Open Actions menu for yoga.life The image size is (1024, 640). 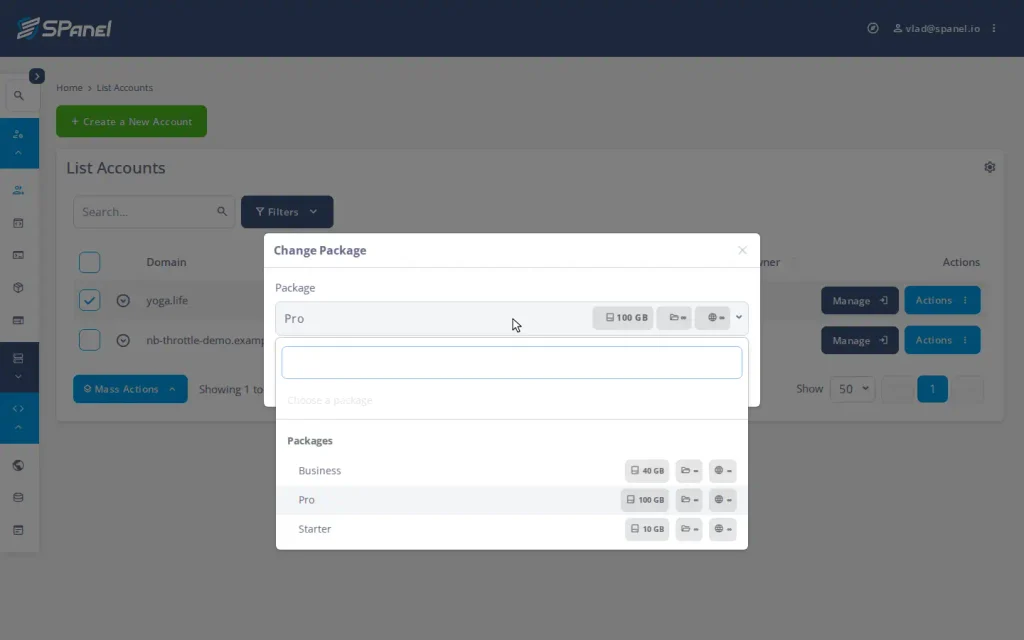point(942,300)
